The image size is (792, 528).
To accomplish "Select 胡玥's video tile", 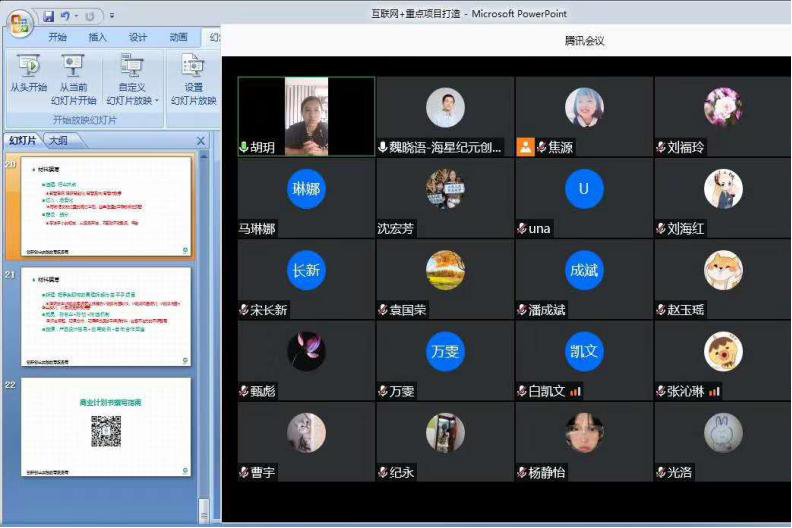I will click(306, 115).
